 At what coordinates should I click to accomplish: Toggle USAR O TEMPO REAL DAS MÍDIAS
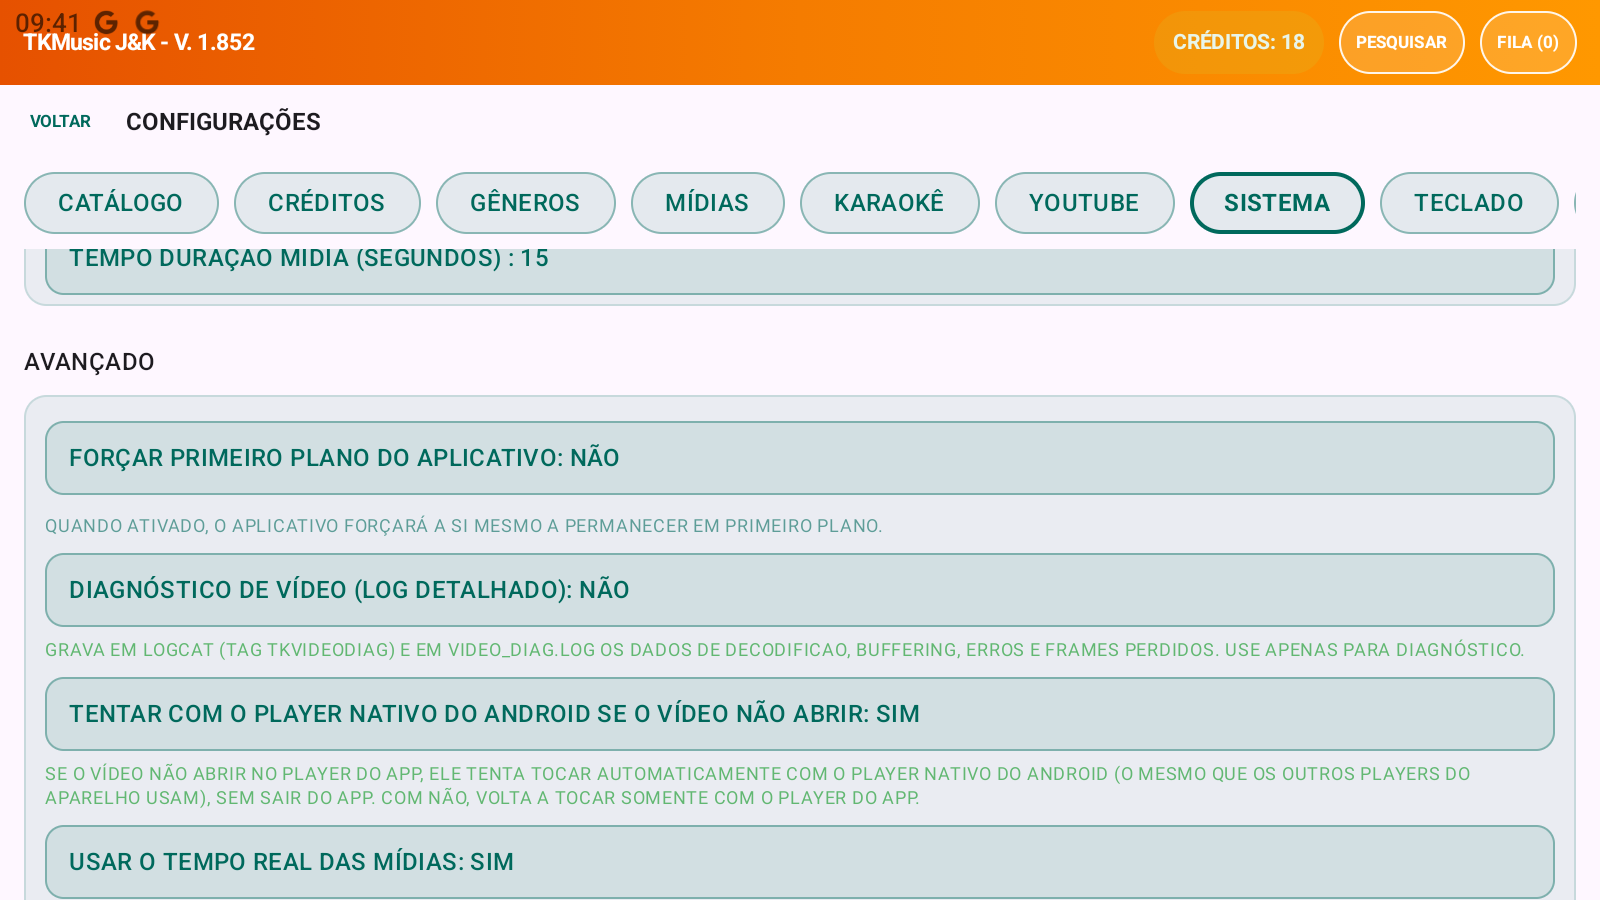click(800, 862)
